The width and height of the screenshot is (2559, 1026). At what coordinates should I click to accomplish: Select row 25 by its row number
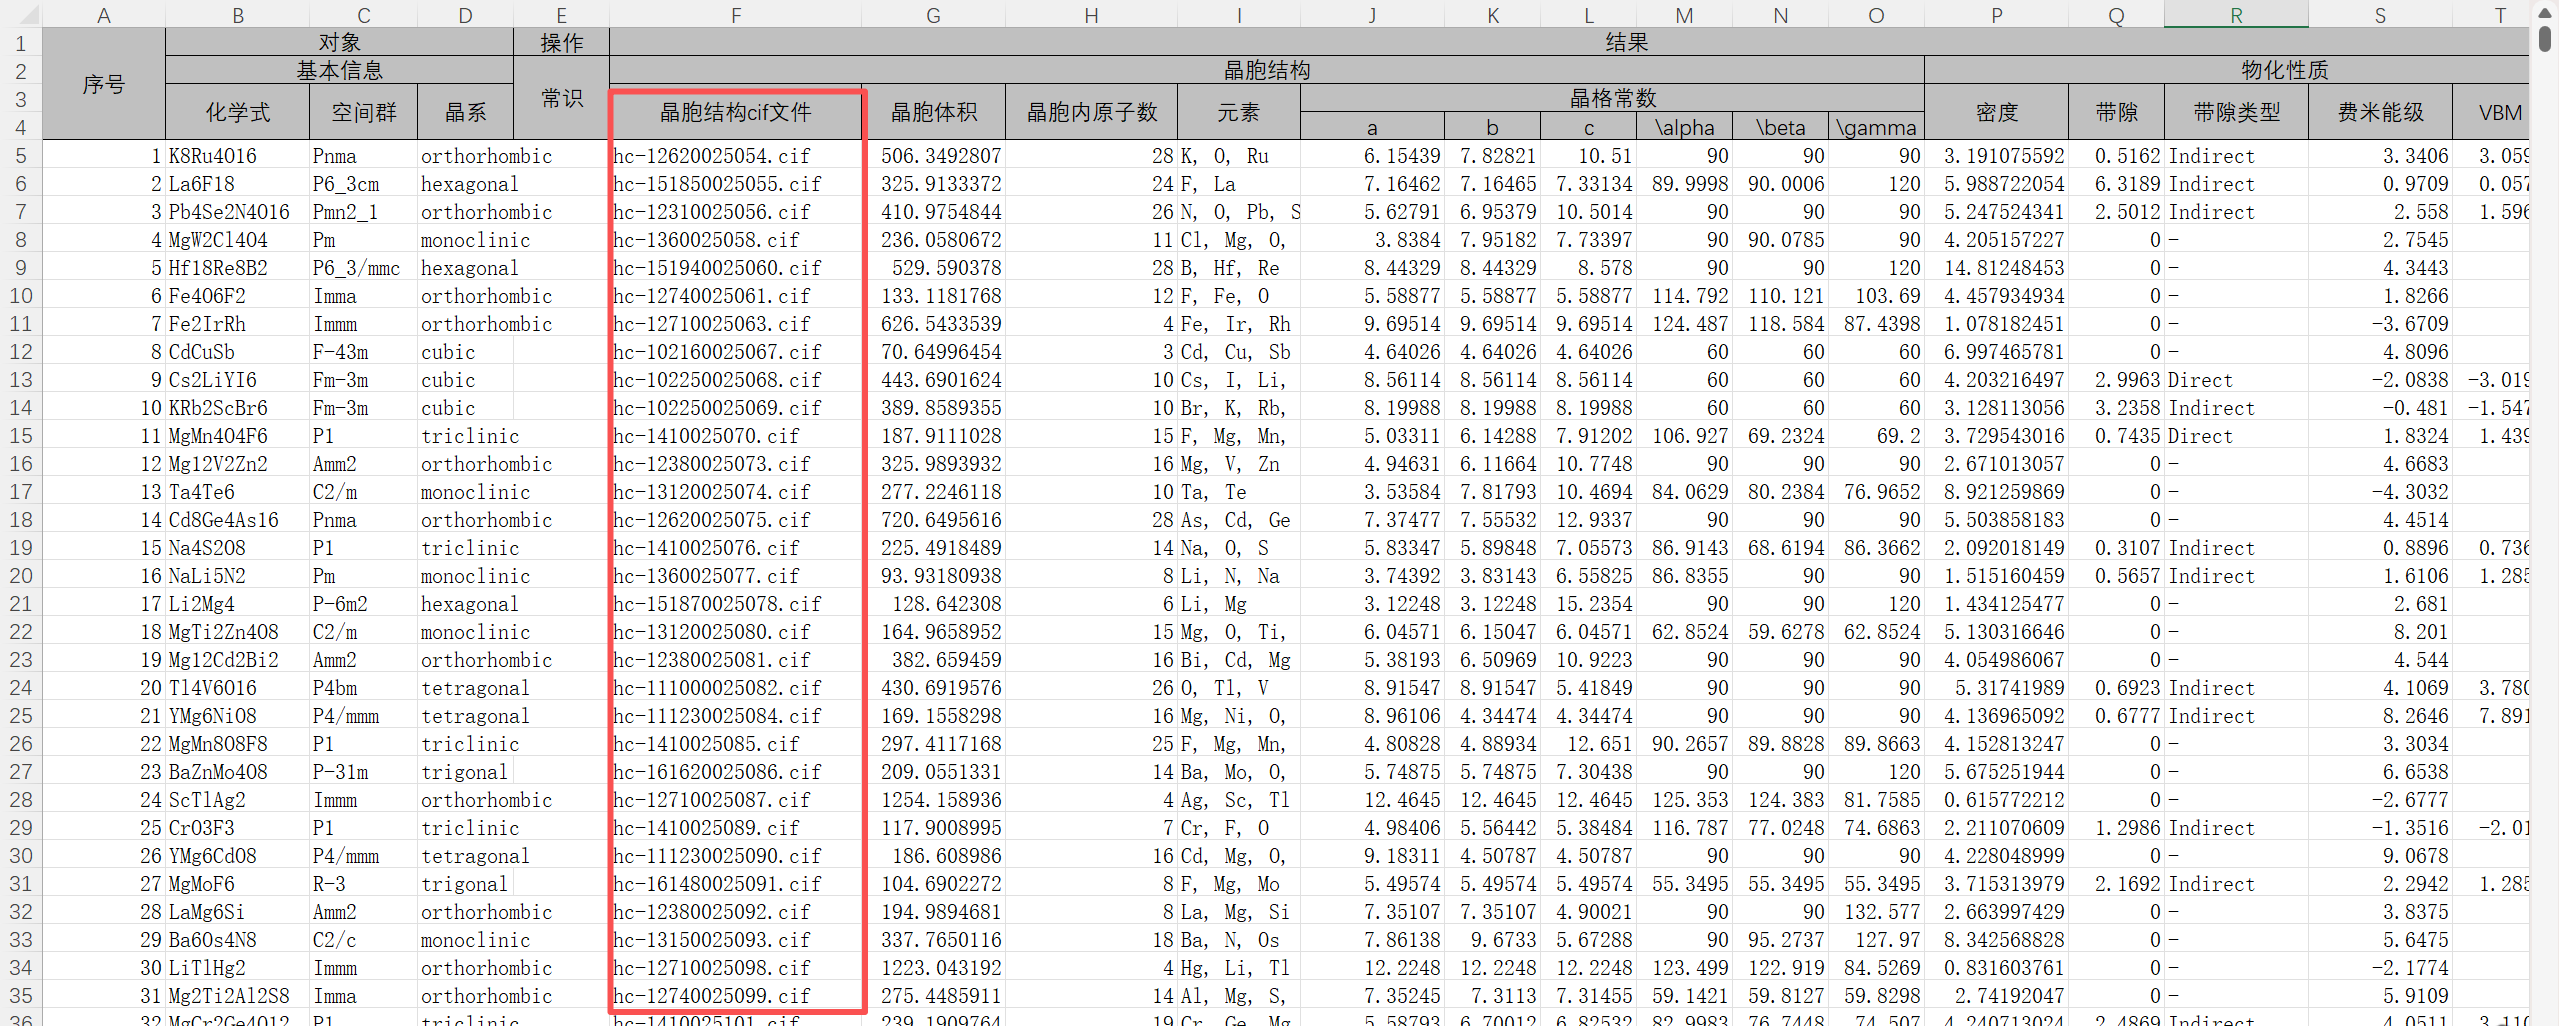21,716
